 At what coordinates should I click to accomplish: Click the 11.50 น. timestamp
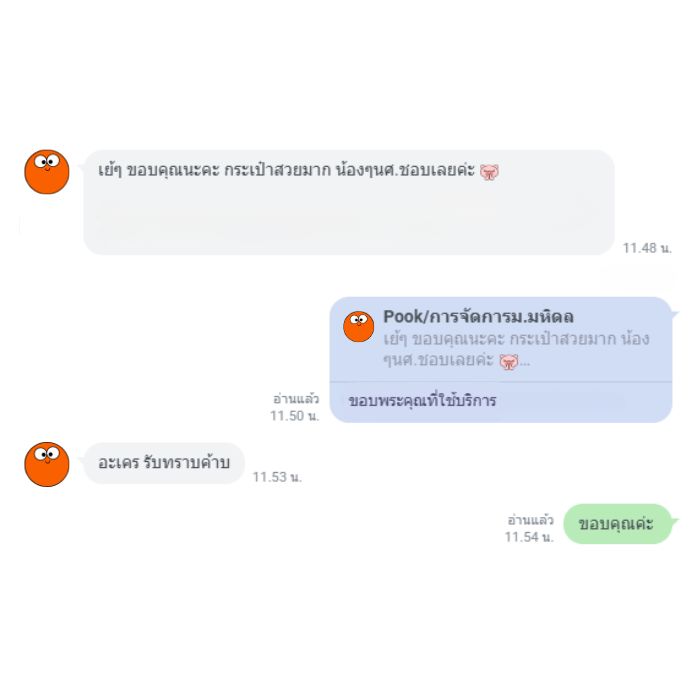pyautogui.click(x=295, y=416)
